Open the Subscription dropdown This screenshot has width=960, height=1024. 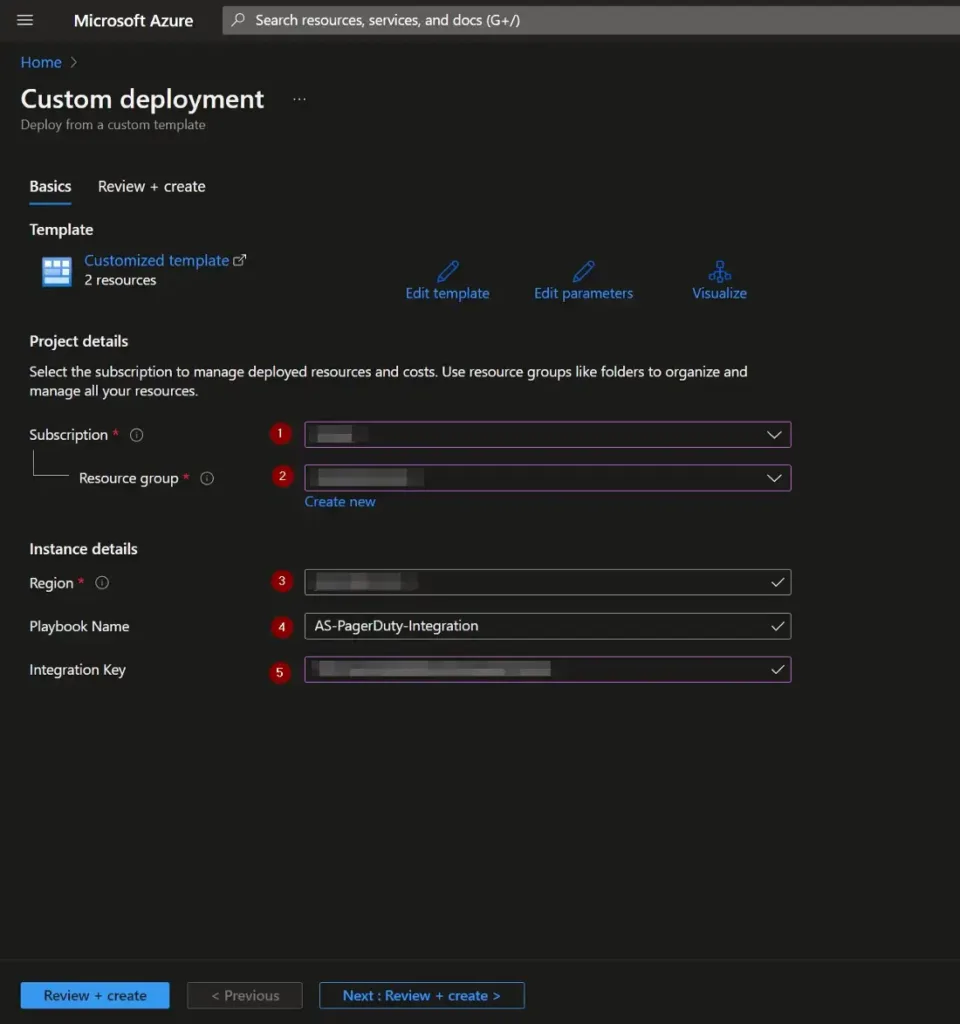pyautogui.click(x=773, y=434)
